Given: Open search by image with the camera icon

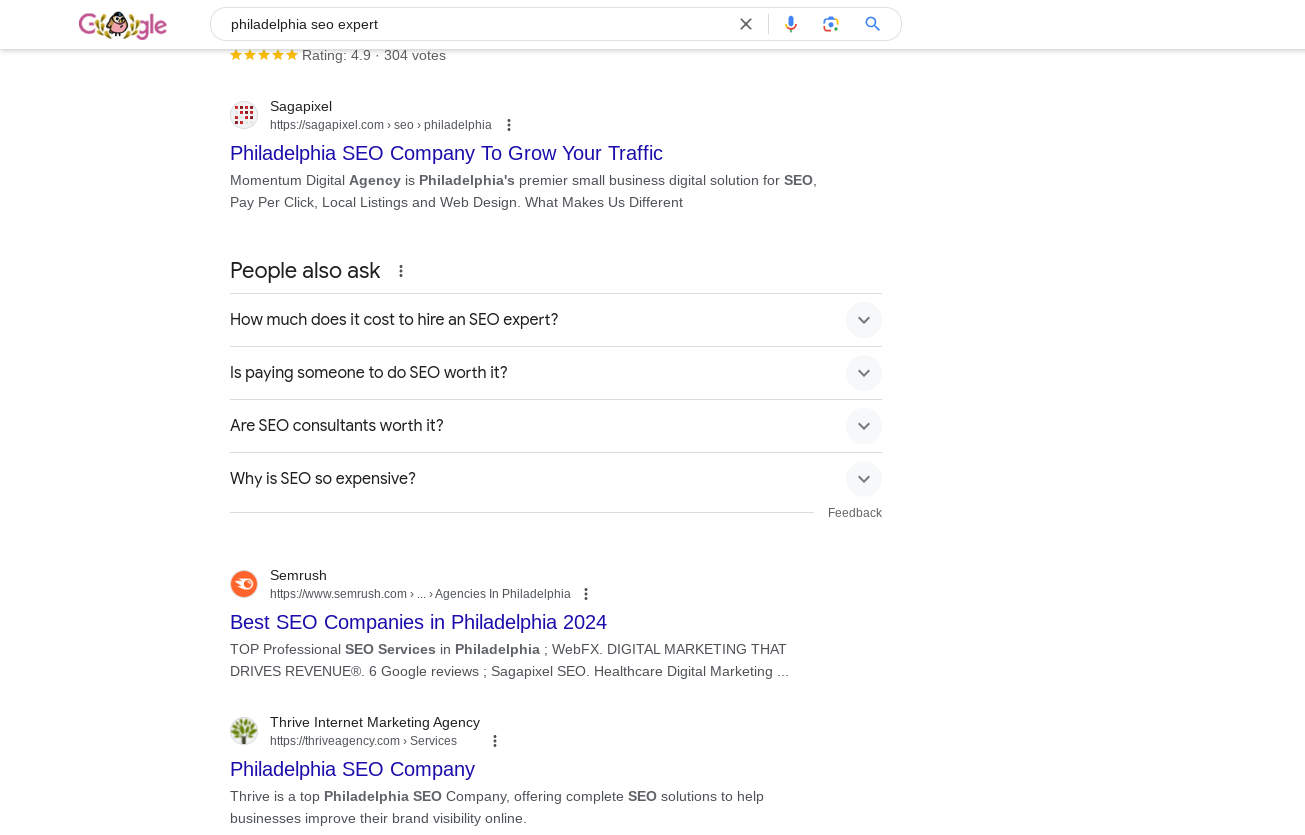Looking at the screenshot, I should pos(831,24).
